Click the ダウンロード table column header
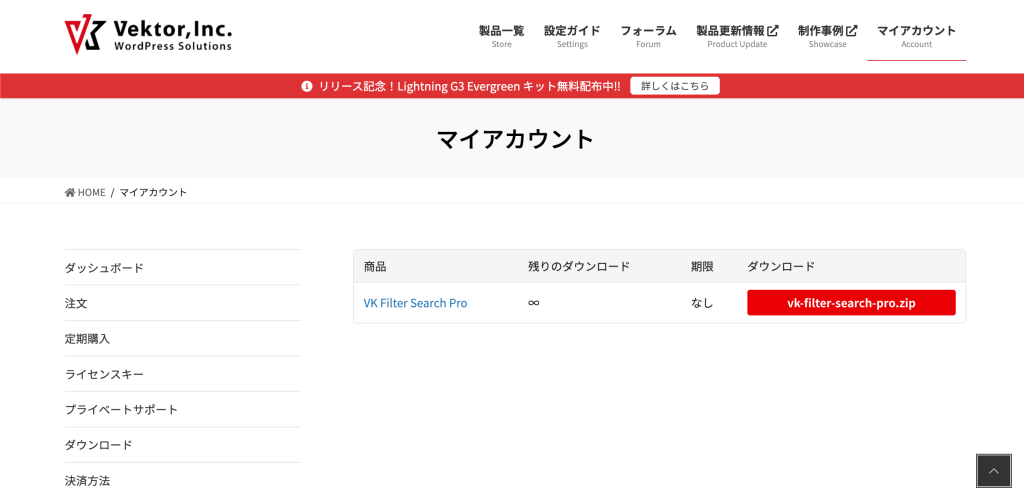 click(781, 266)
